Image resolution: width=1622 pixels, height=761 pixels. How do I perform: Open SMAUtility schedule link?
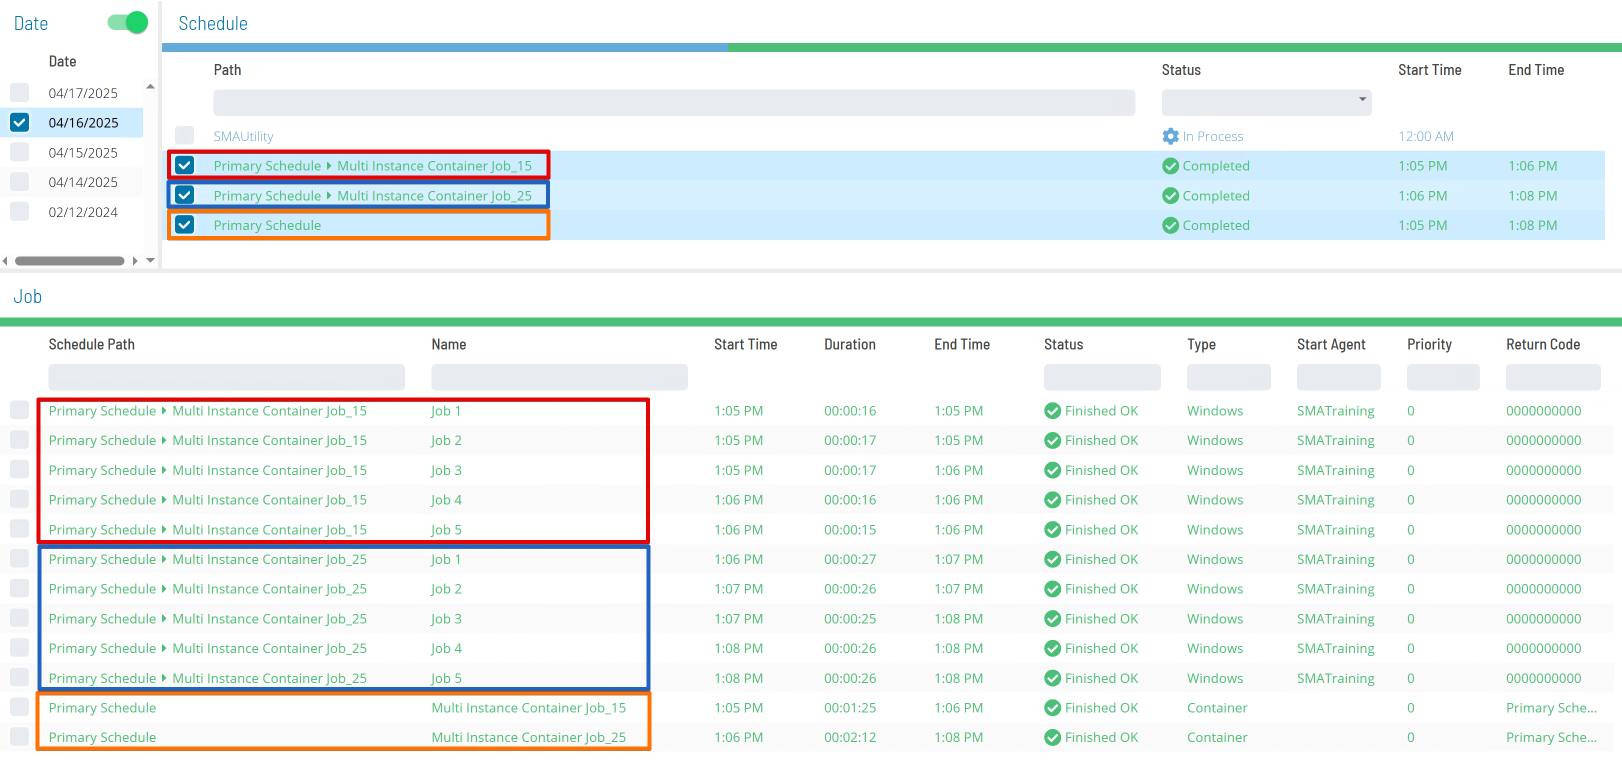(x=243, y=136)
